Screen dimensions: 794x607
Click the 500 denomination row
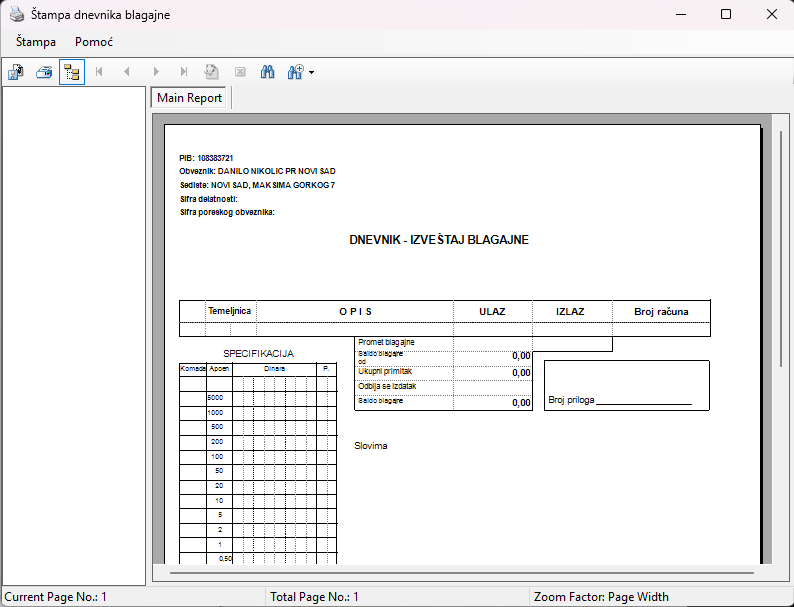coord(258,427)
